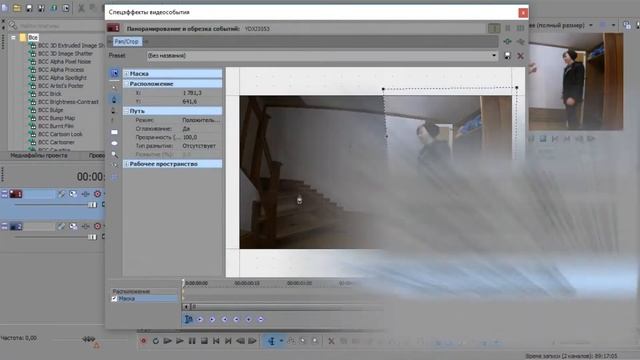Select the rectangle mask creation tool
The height and width of the screenshot is (360, 640).
click(114, 132)
